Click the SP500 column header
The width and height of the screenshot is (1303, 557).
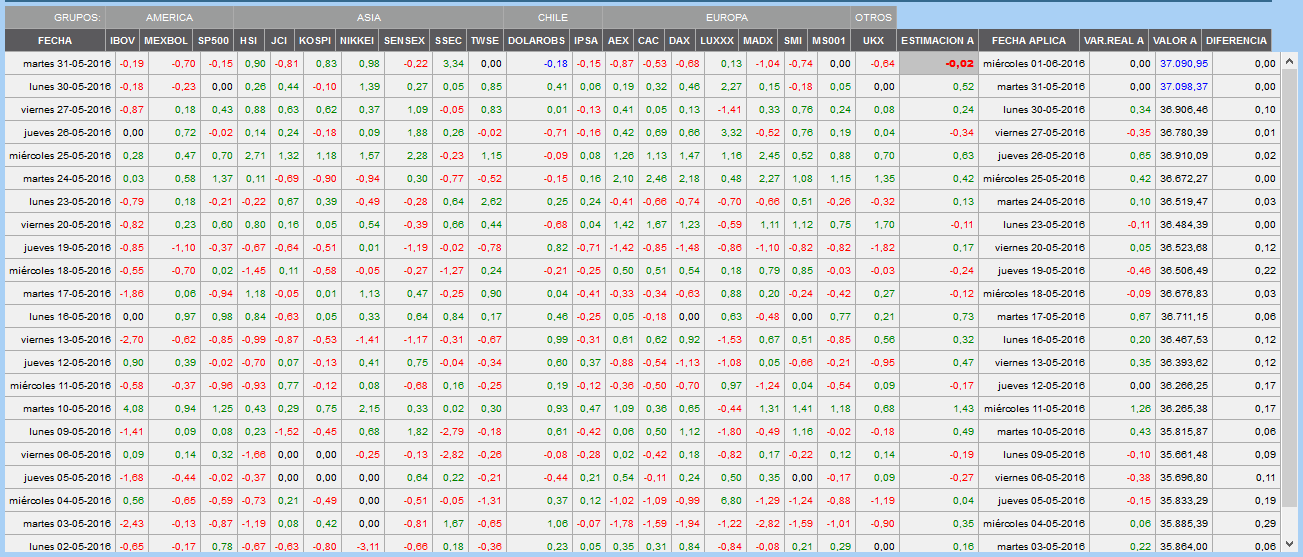pyautogui.click(x=213, y=40)
